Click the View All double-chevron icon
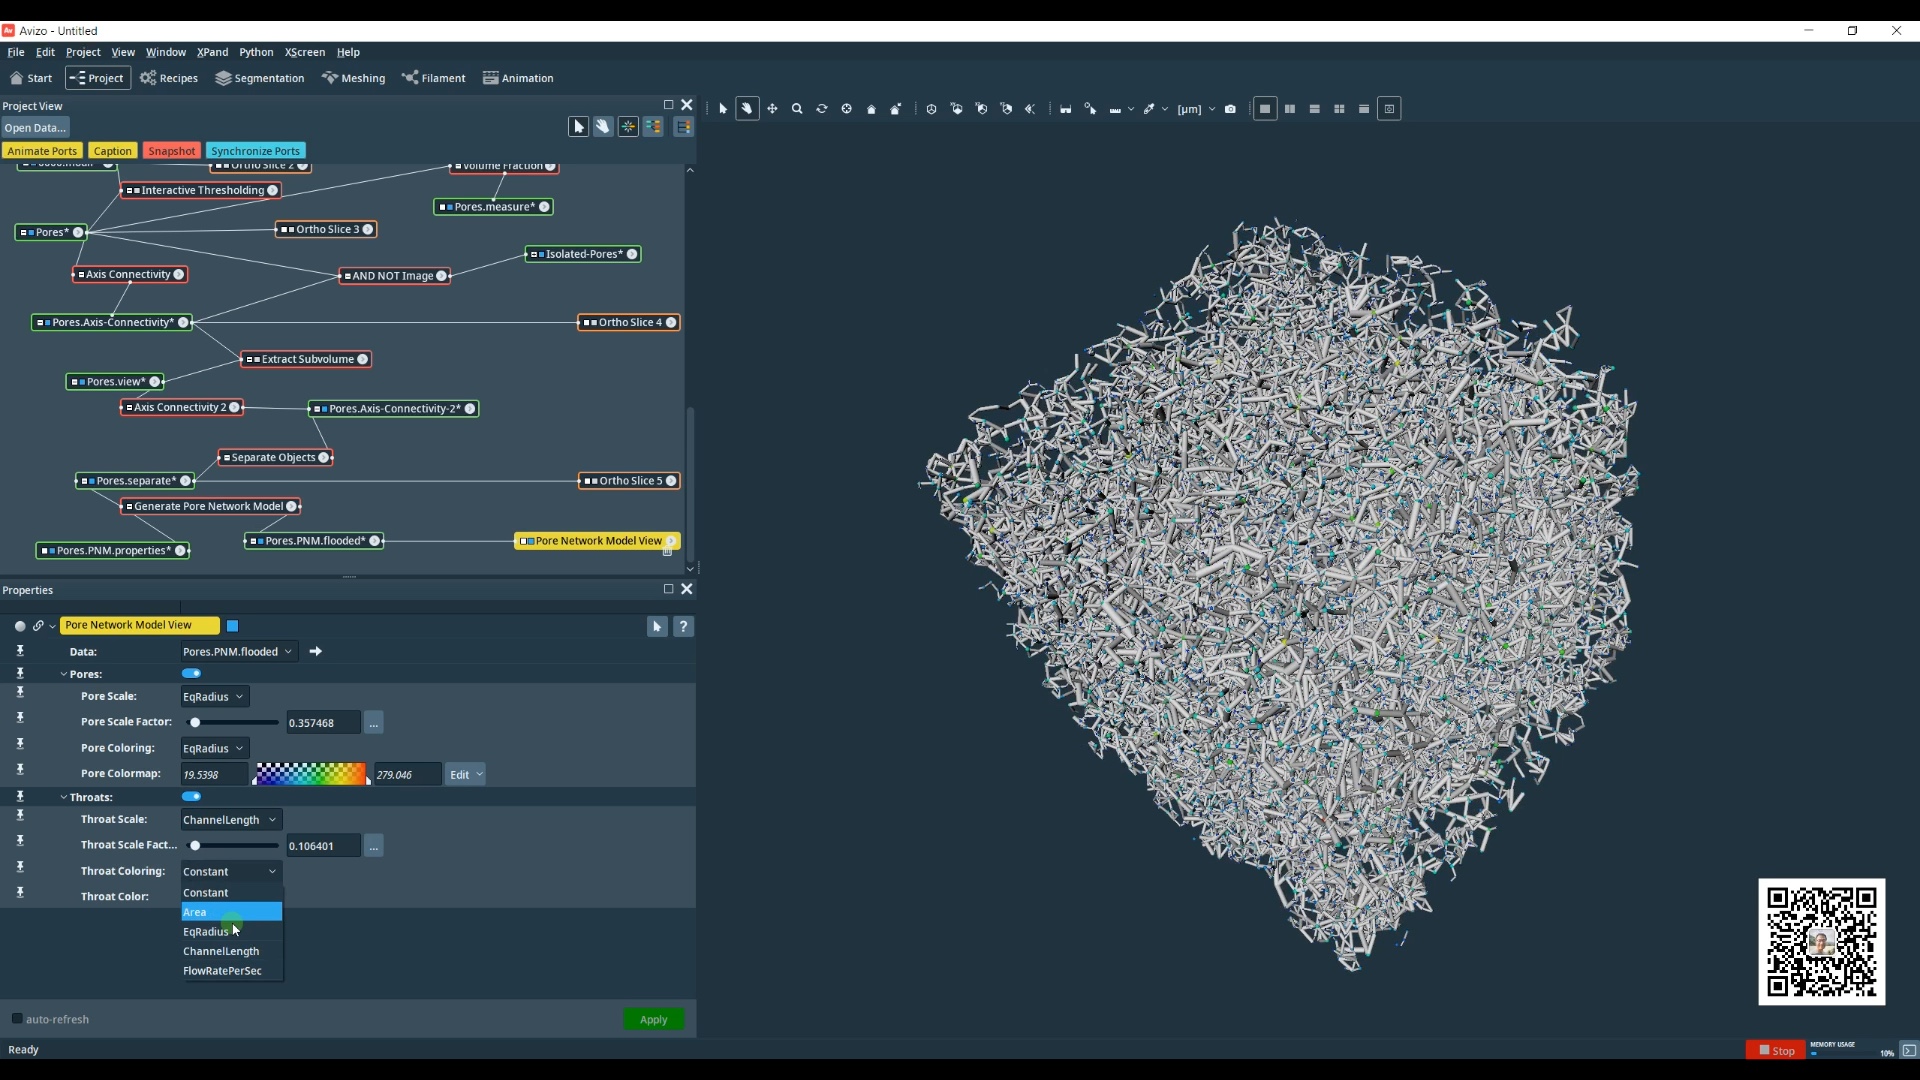 pos(1031,109)
